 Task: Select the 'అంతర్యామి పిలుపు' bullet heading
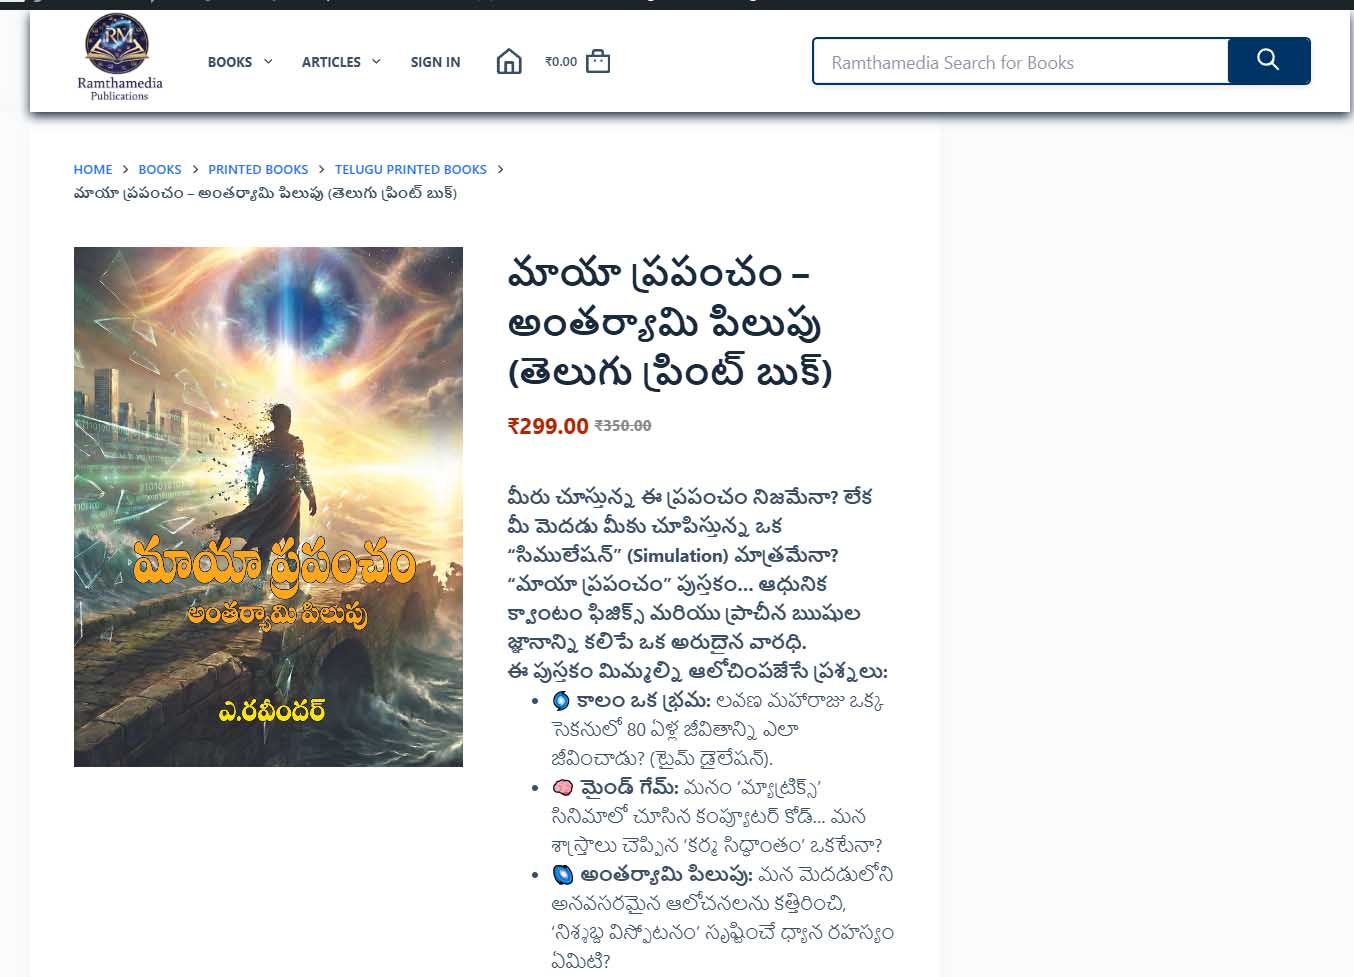[x=667, y=875]
